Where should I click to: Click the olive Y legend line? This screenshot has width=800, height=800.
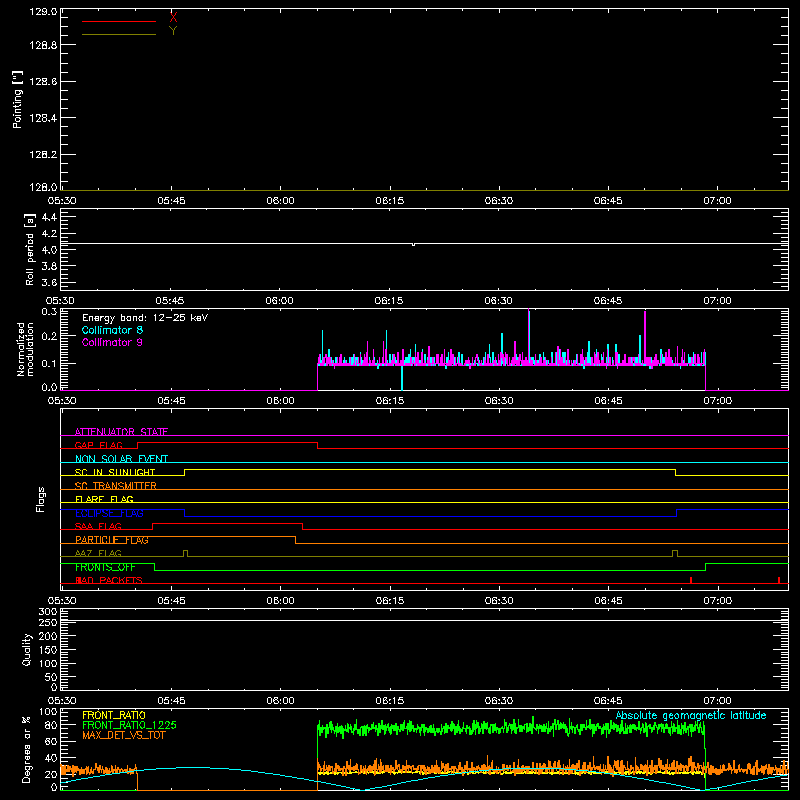(119, 35)
